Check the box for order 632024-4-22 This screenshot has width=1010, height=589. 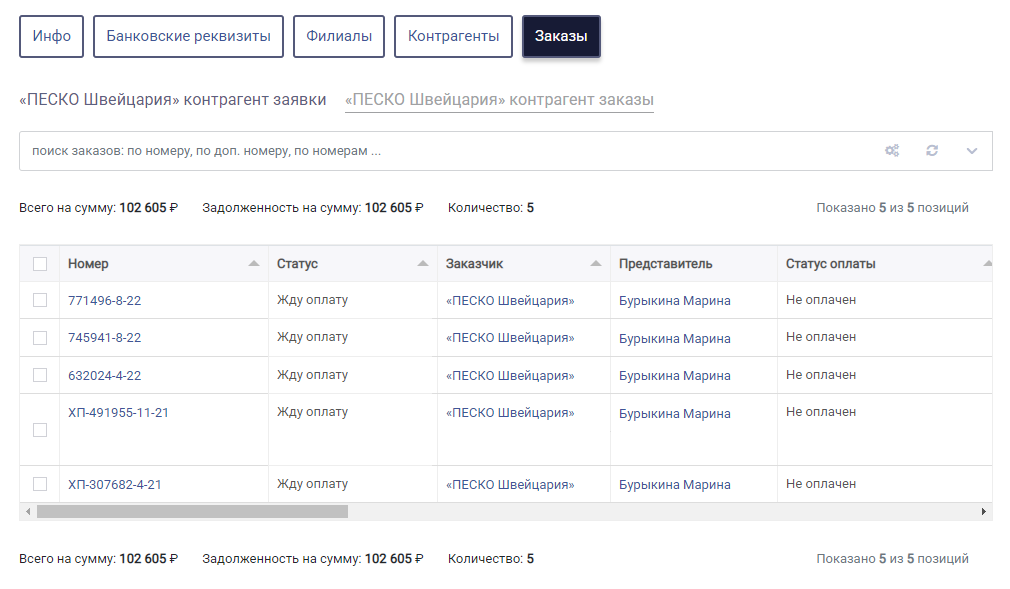click(x=40, y=375)
